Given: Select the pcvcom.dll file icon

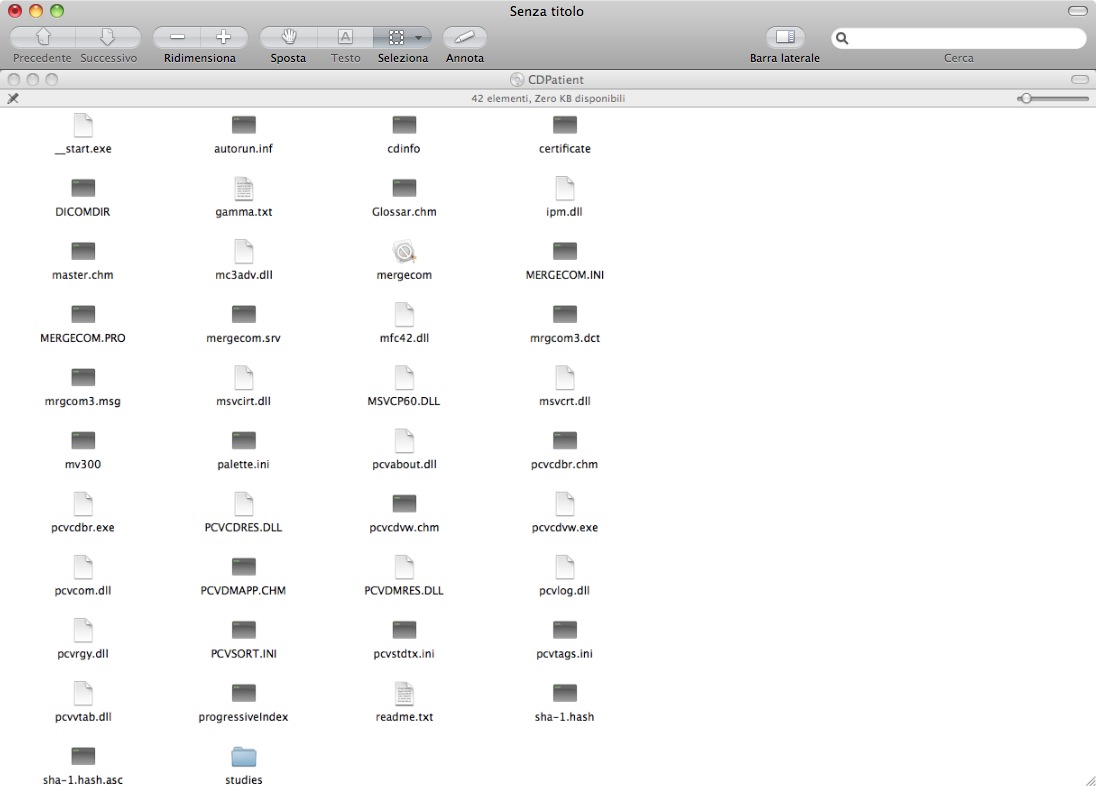Looking at the screenshot, I should click(x=83, y=567).
